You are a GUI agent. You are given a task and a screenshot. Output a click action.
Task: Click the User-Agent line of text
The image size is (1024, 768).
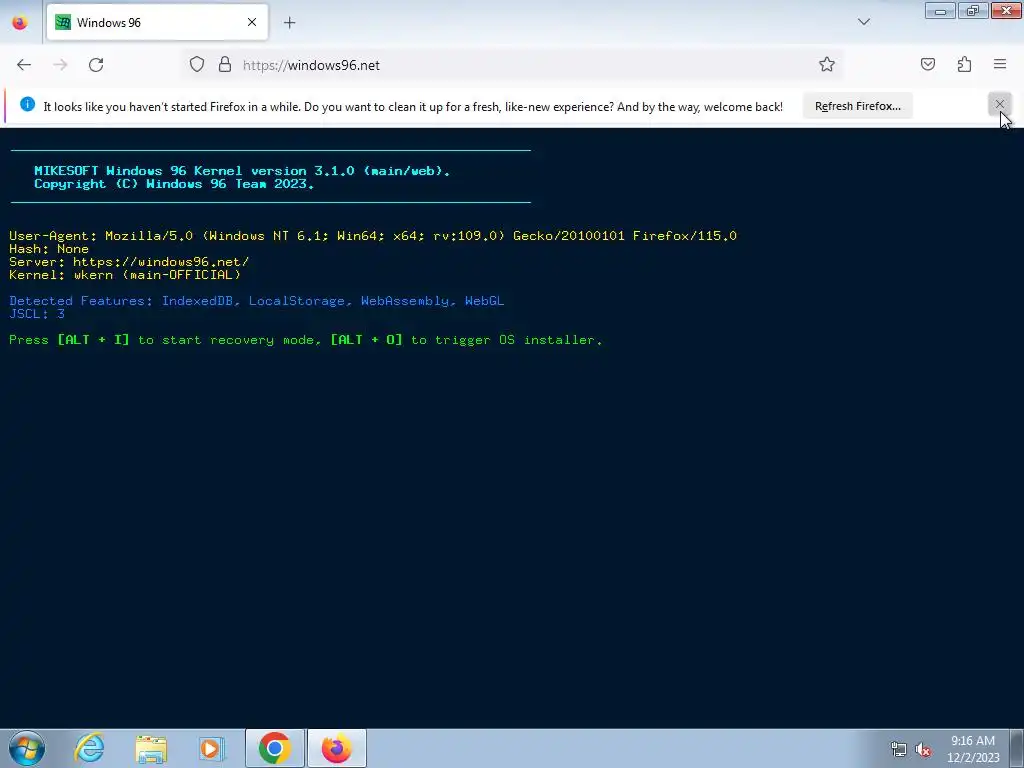(x=373, y=236)
